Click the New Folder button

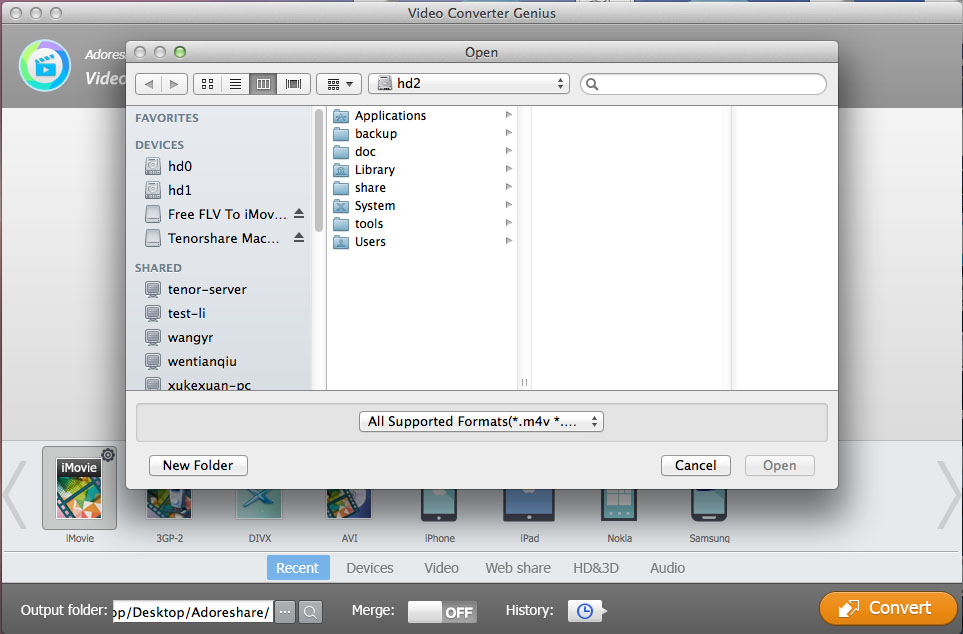[198, 465]
